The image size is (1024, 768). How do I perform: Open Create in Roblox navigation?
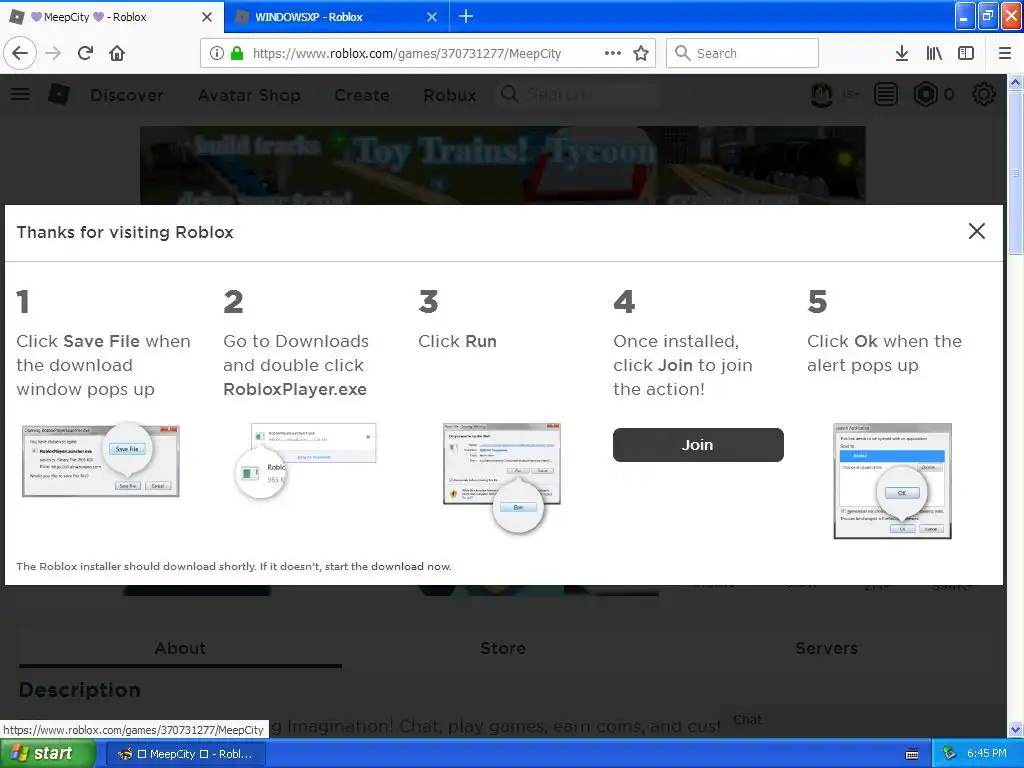[x=362, y=95]
